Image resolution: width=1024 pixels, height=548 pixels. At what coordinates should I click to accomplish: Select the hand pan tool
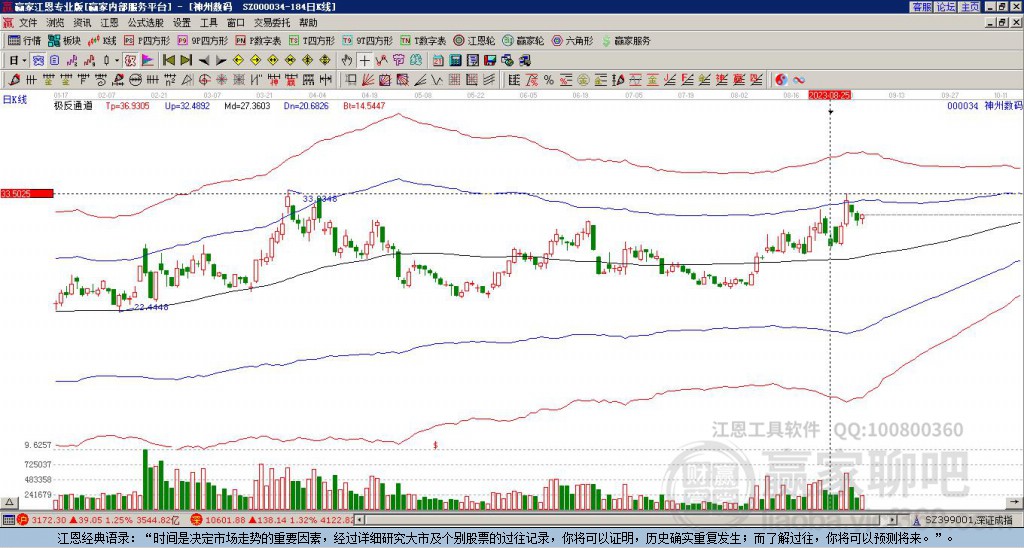point(347,60)
